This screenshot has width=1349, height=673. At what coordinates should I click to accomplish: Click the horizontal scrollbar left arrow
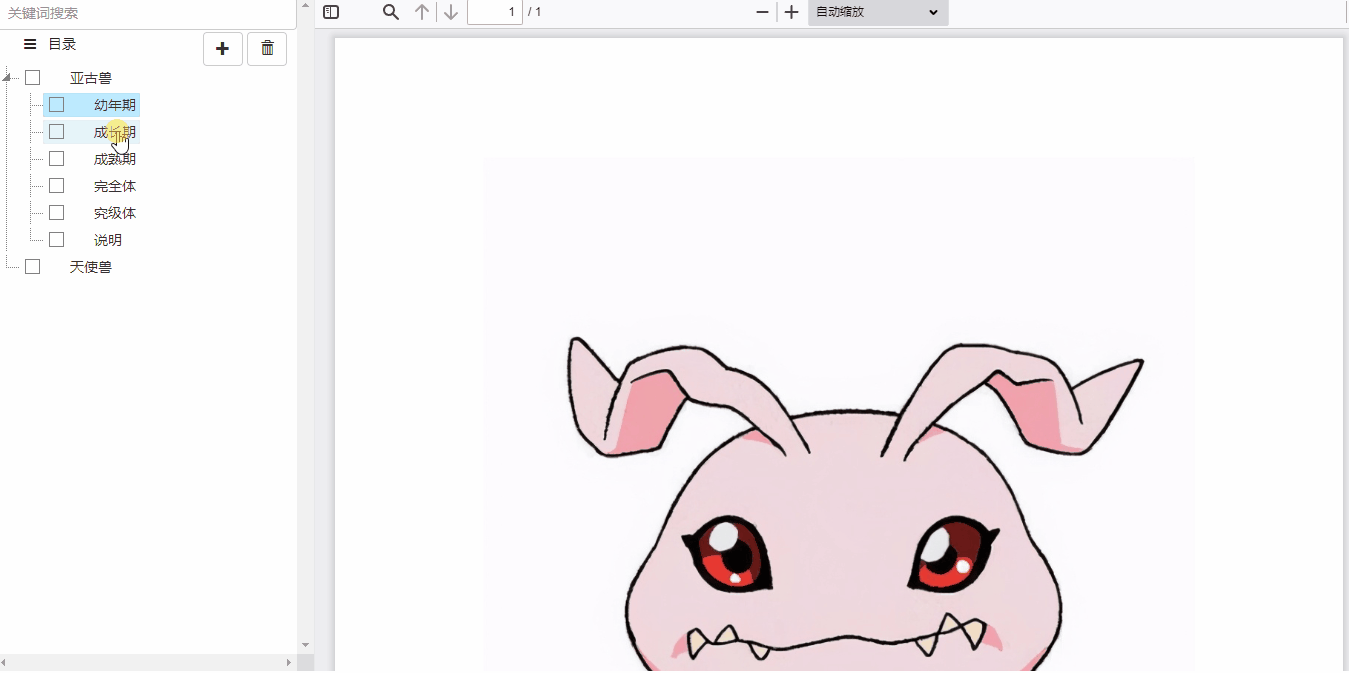click(4, 663)
